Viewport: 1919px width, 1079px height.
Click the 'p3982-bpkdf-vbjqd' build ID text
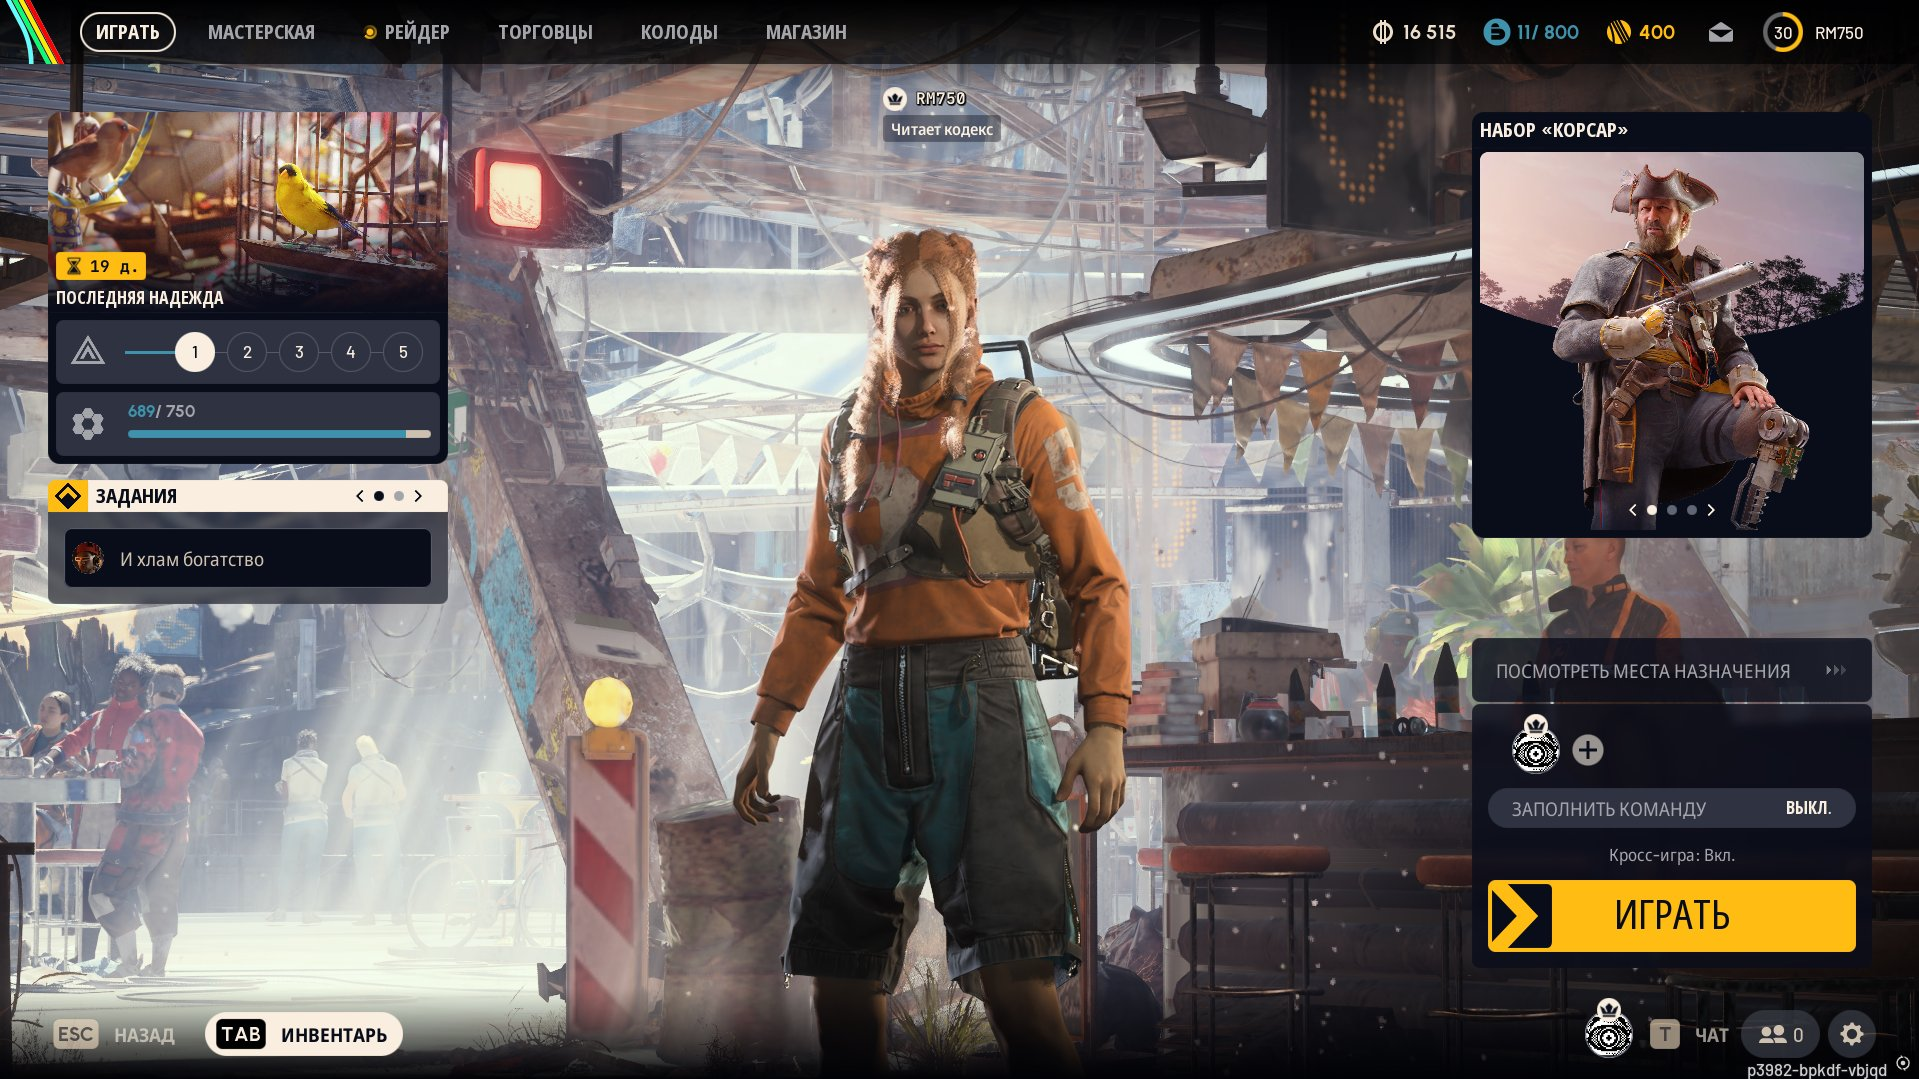click(x=1817, y=1069)
